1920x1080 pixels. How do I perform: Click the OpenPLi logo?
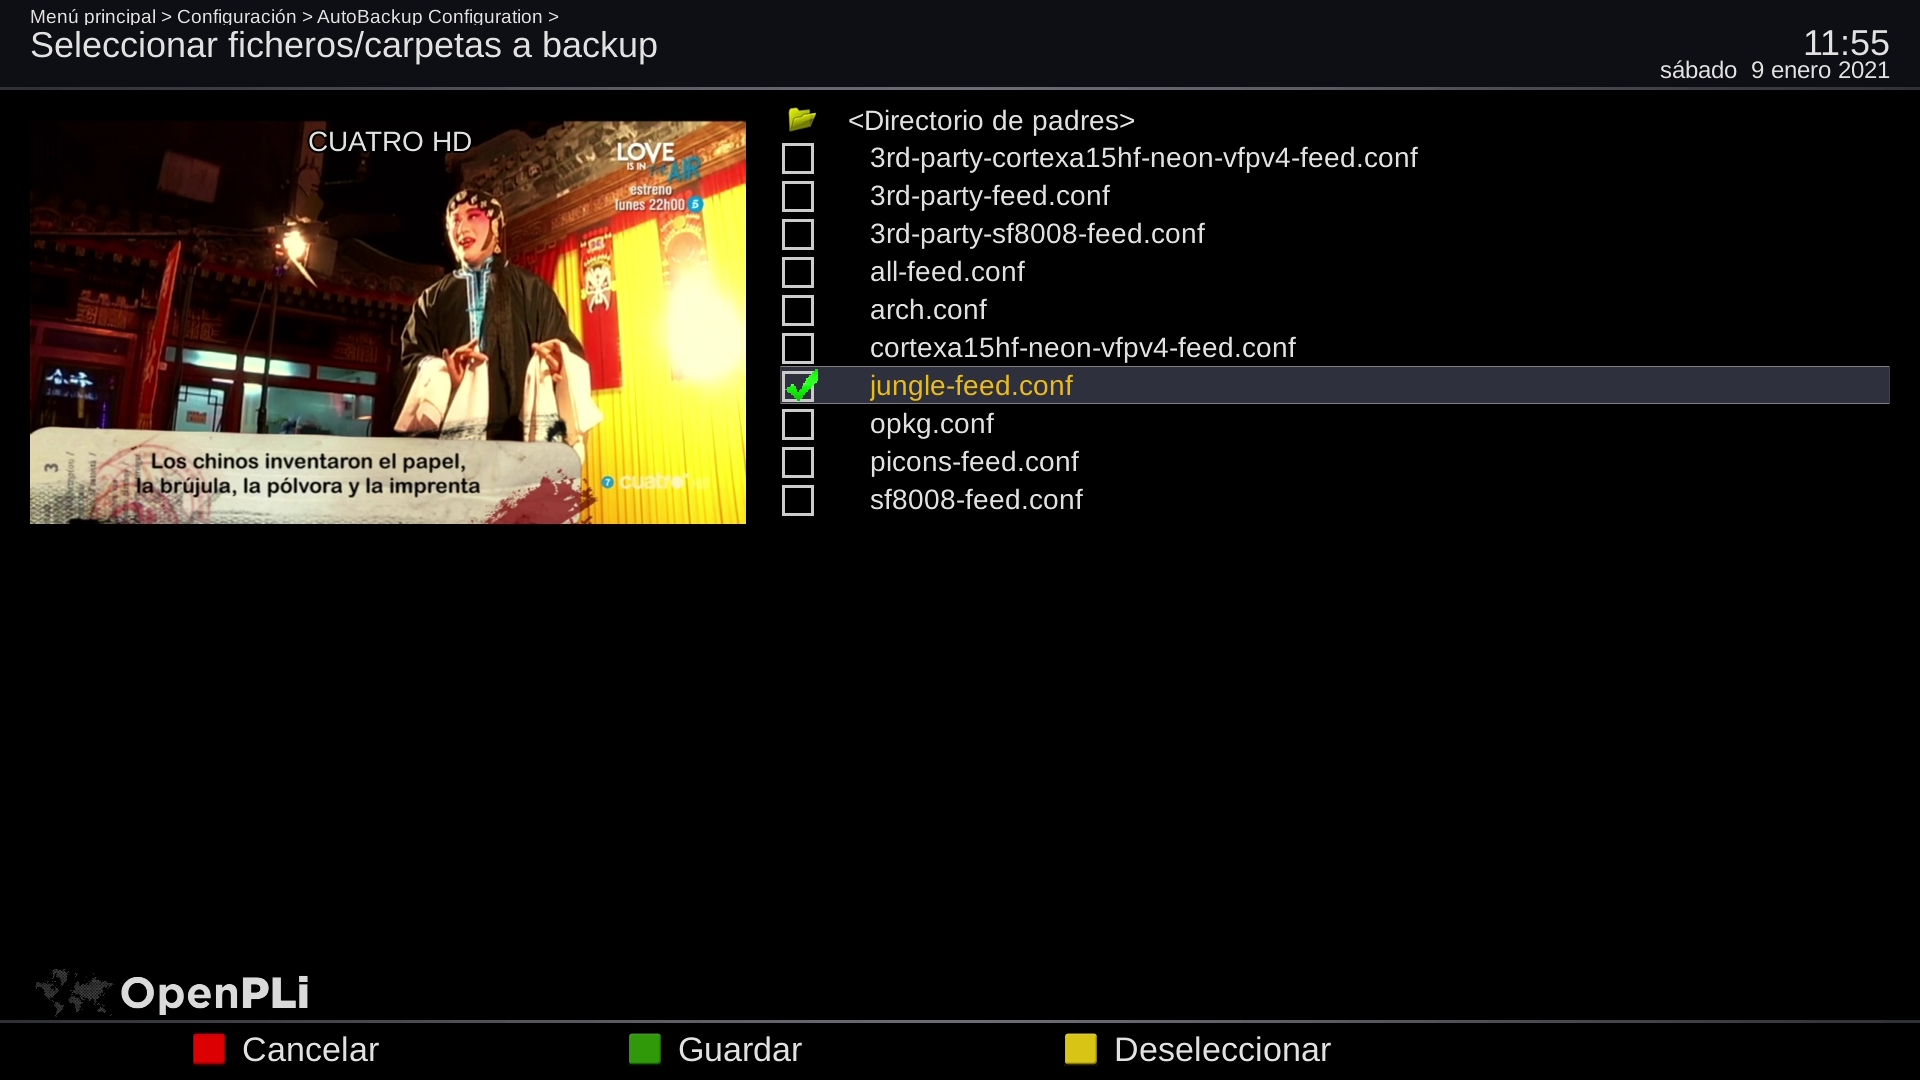click(x=173, y=992)
